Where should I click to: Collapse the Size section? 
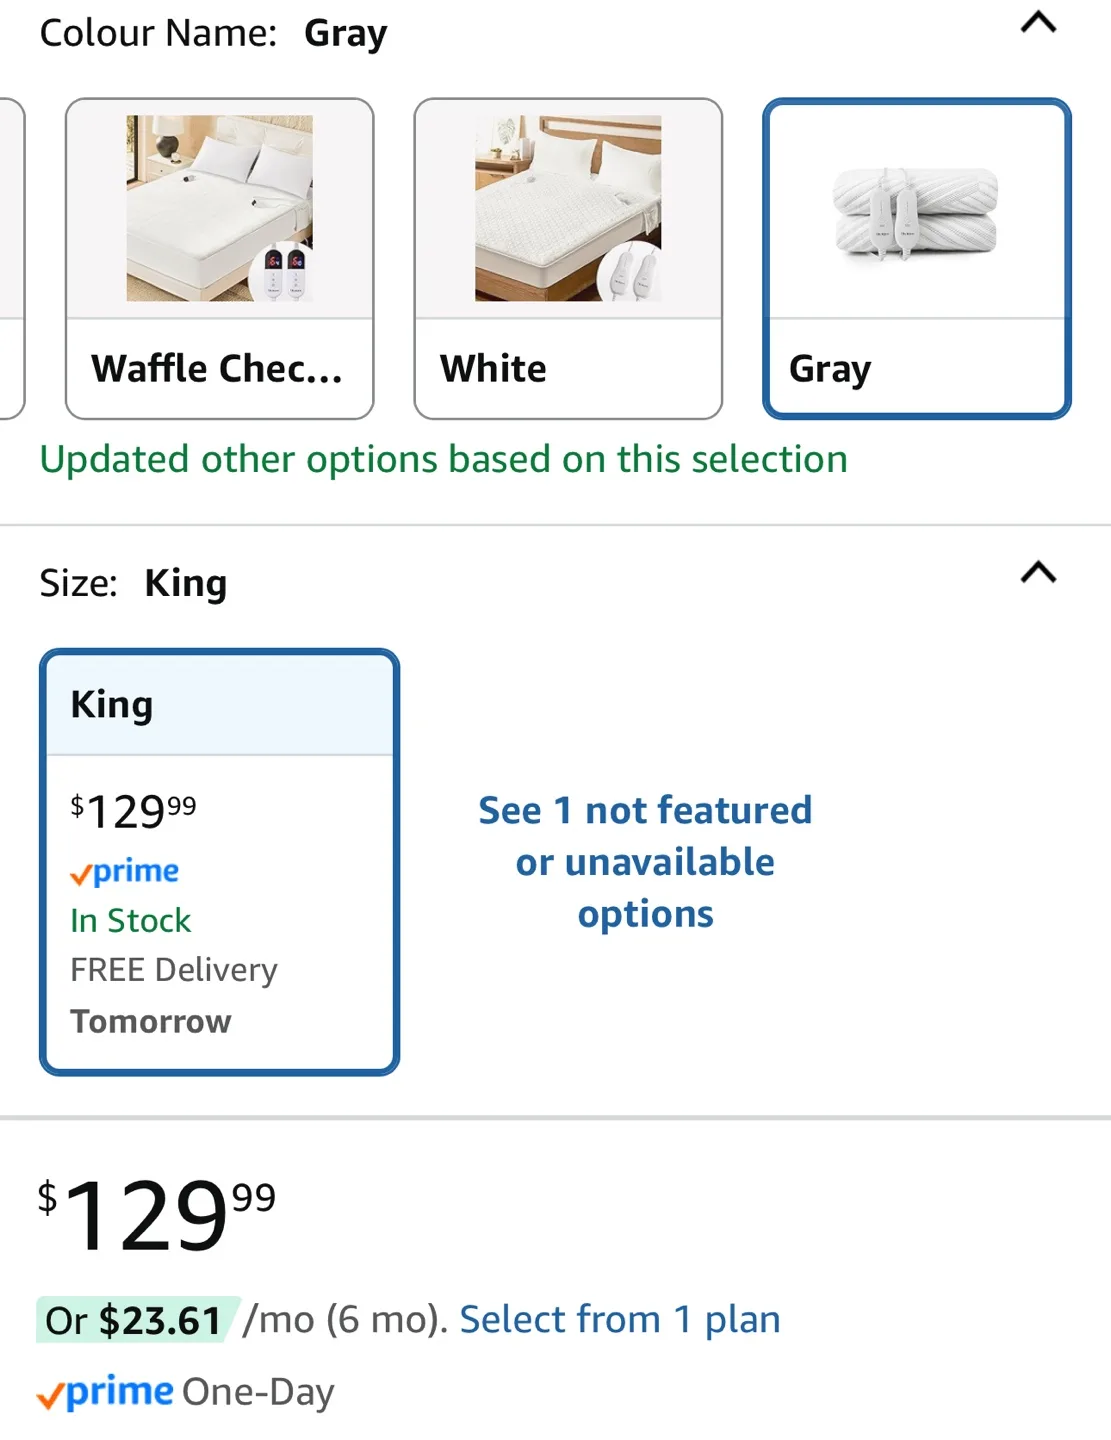[x=1037, y=573]
